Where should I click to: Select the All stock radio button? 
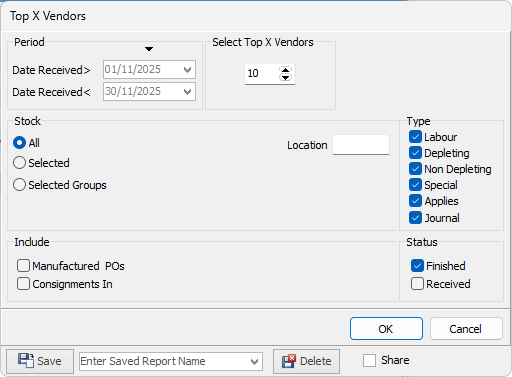coord(19,143)
